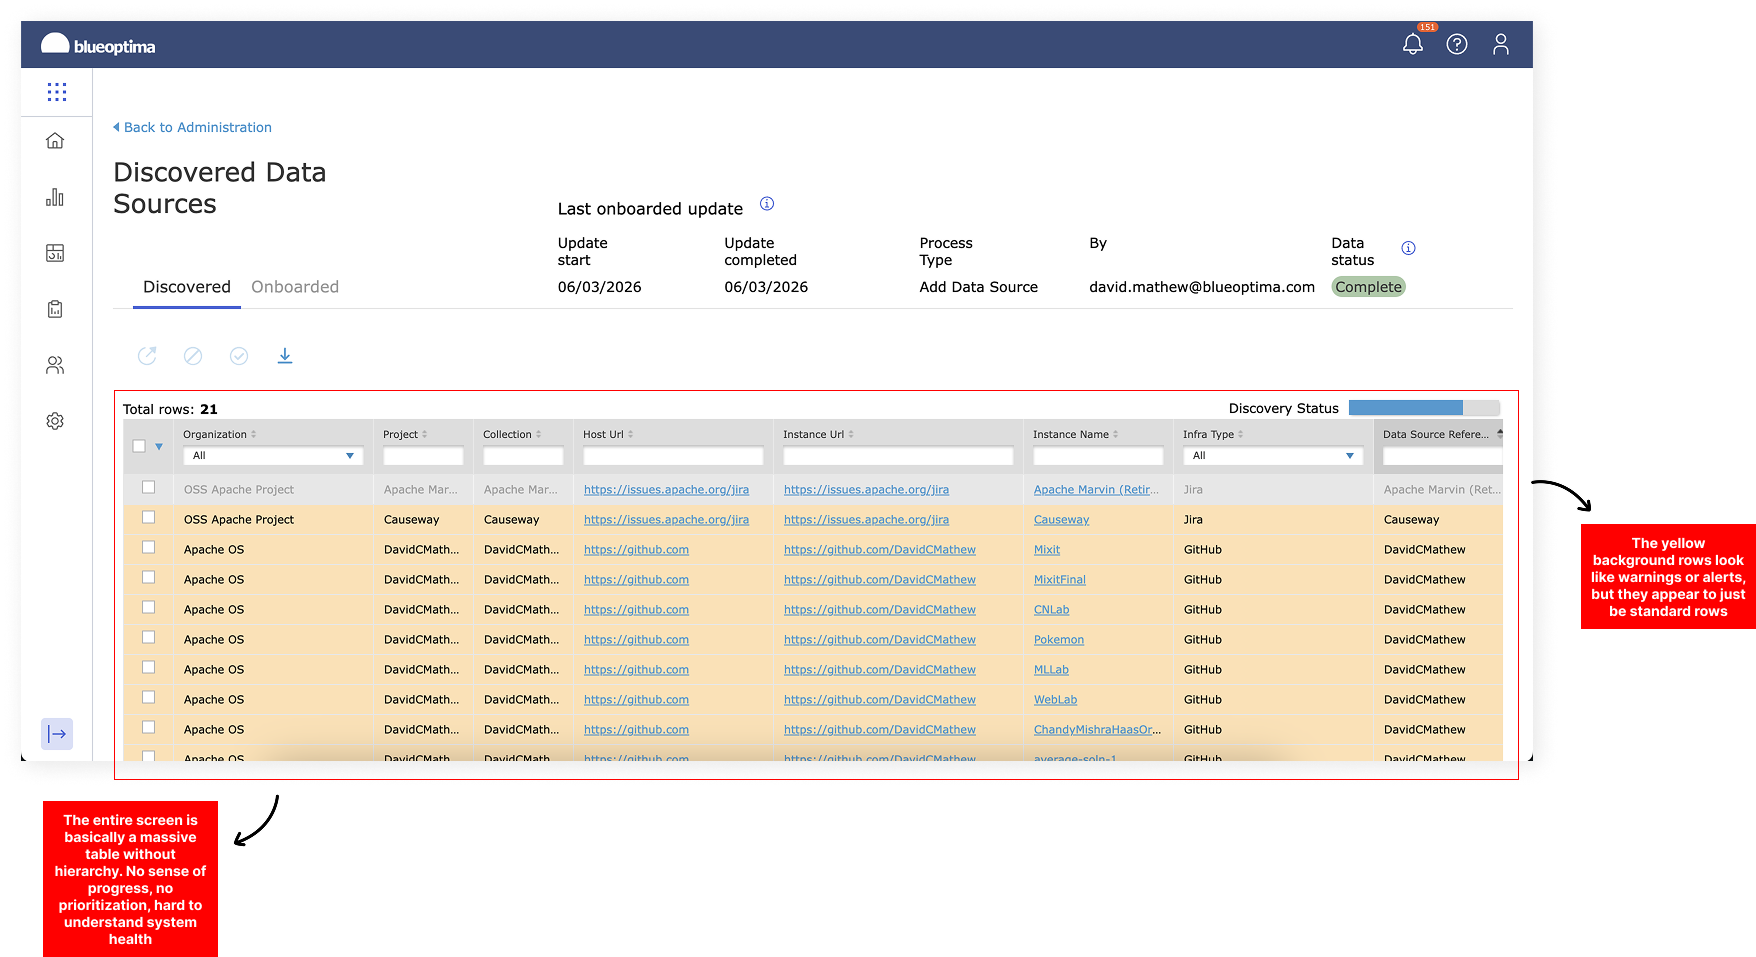The image size is (1756, 957).
Task: Go back to Administration
Action: [192, 127]
